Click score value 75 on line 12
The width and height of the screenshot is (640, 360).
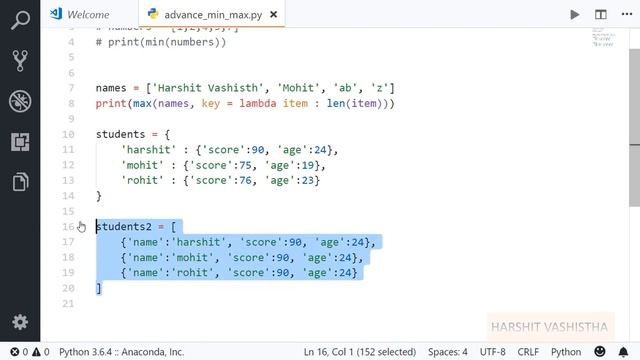click(x=245, y=165)
